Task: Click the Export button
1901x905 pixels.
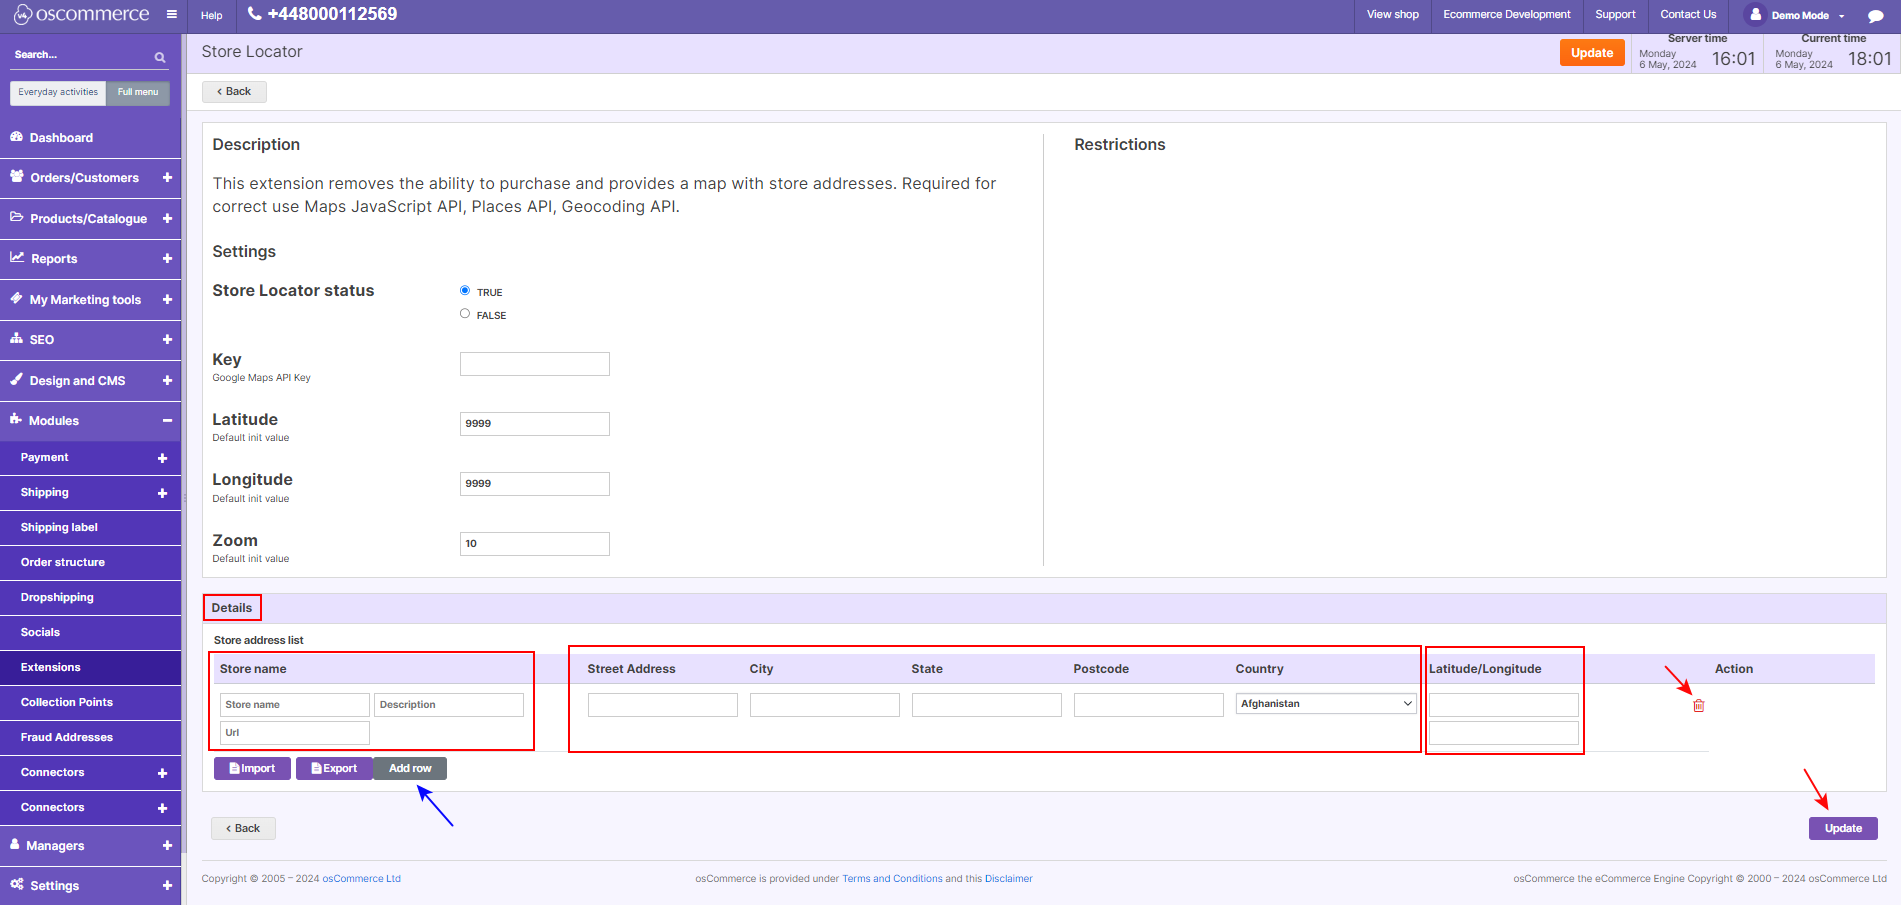Action: pyautogui.click(x=334, y=768)
